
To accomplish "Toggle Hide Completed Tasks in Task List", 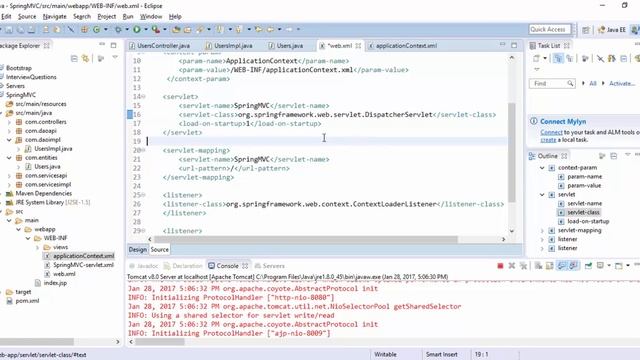I will [x=600, y=58].
